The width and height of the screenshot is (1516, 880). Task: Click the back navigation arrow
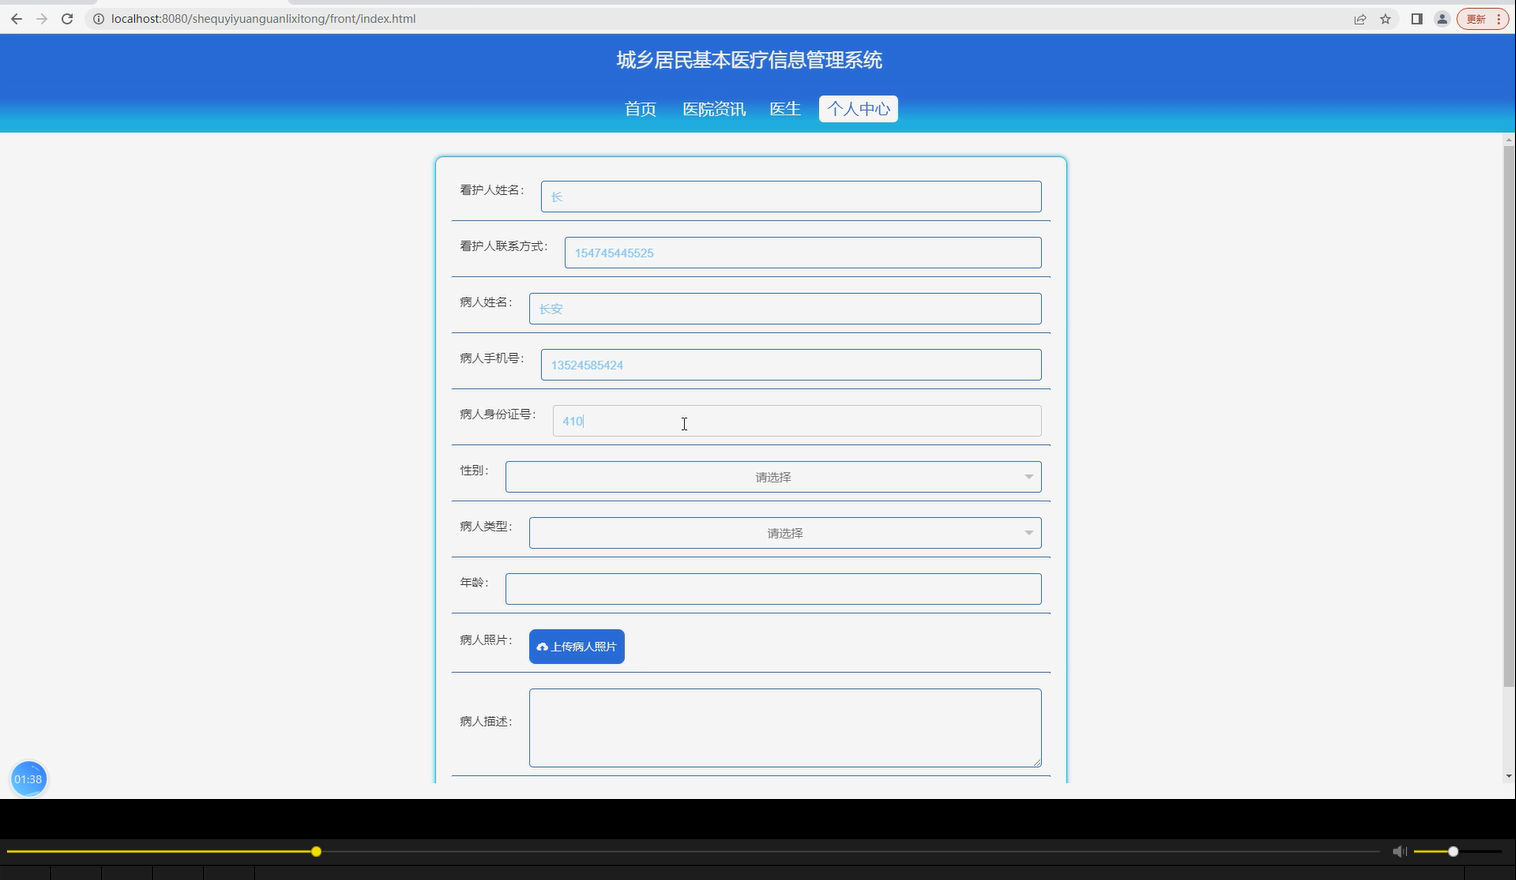(15, 18)
